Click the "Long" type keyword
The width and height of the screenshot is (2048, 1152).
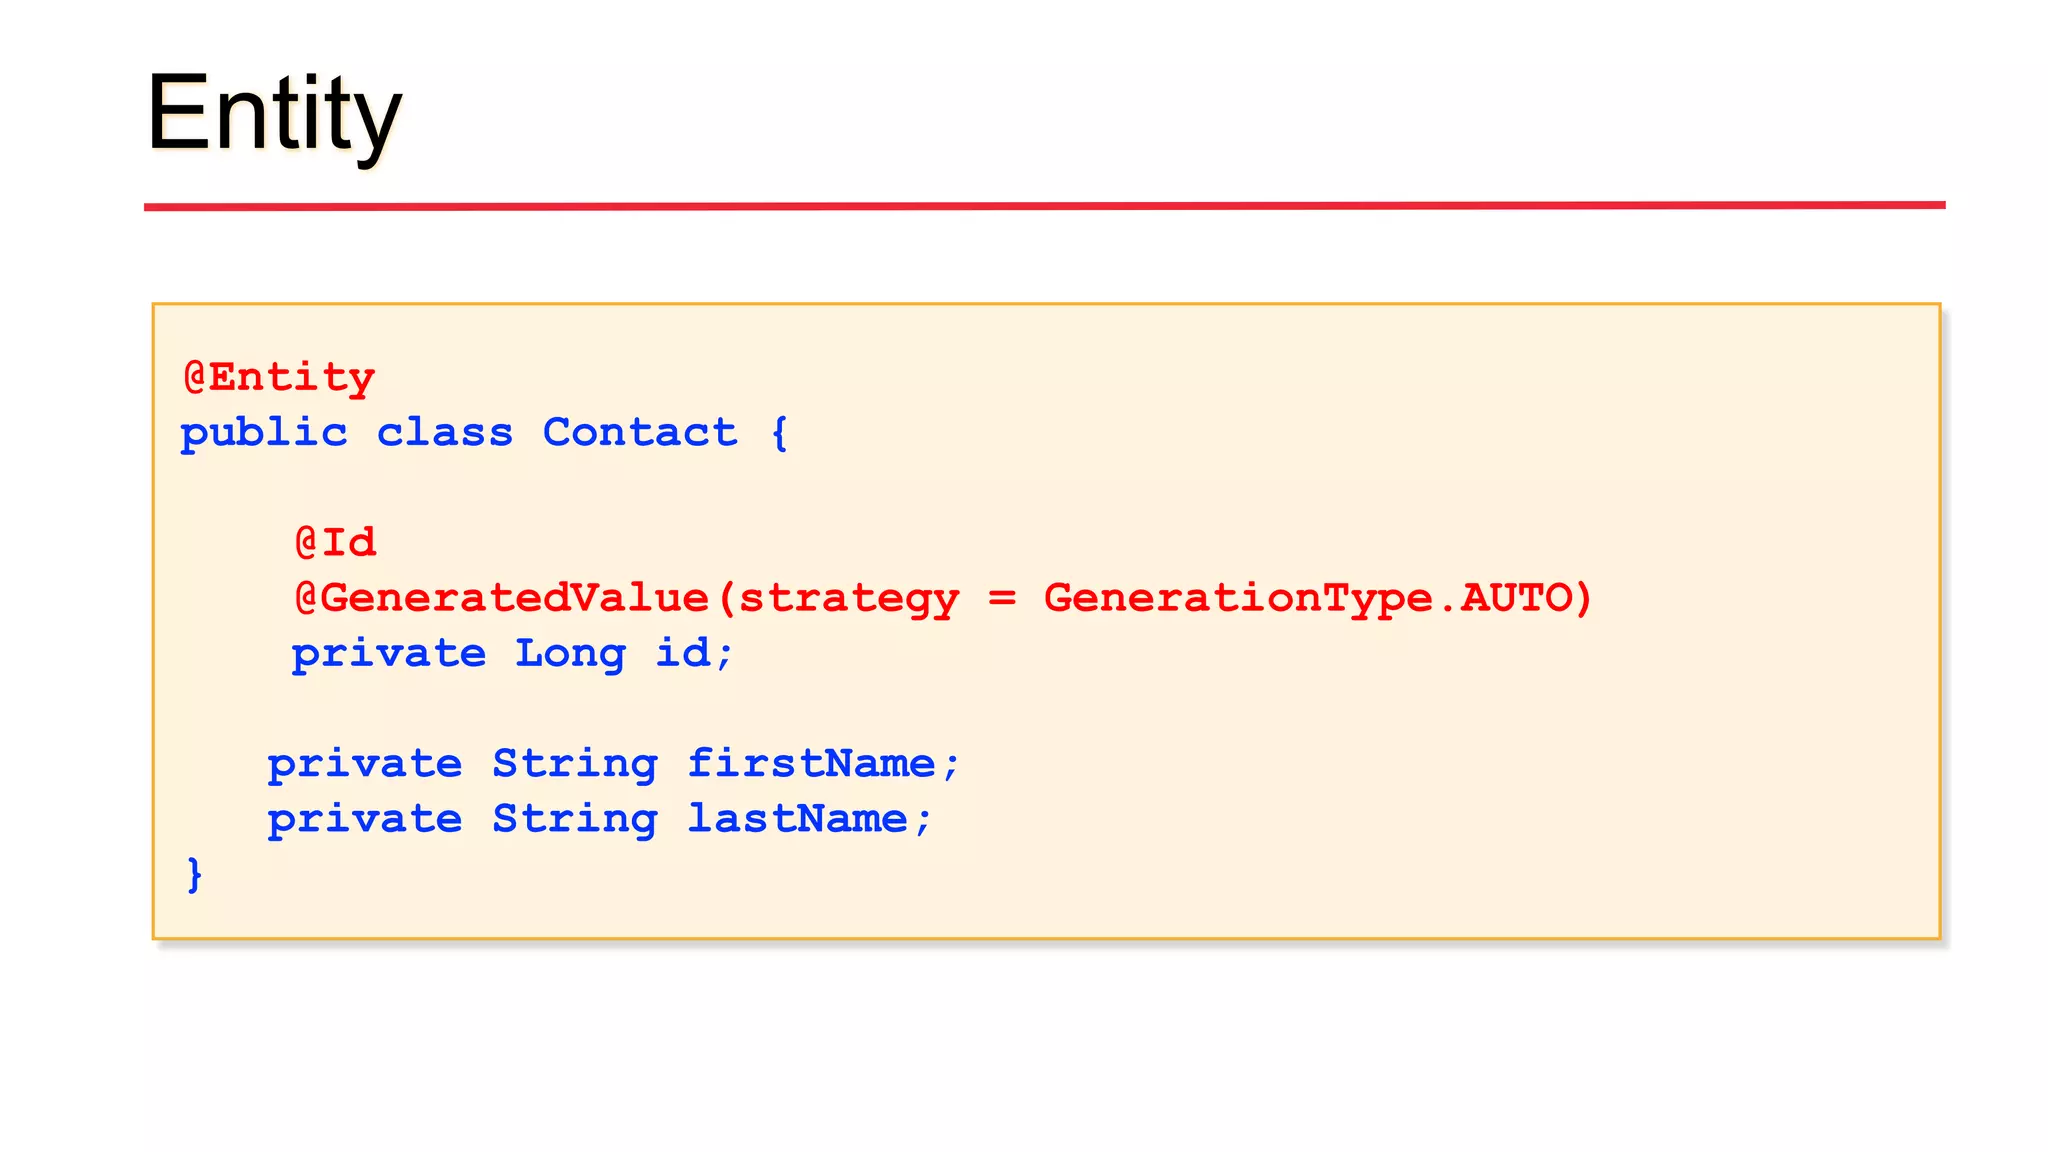pos(570,654)
